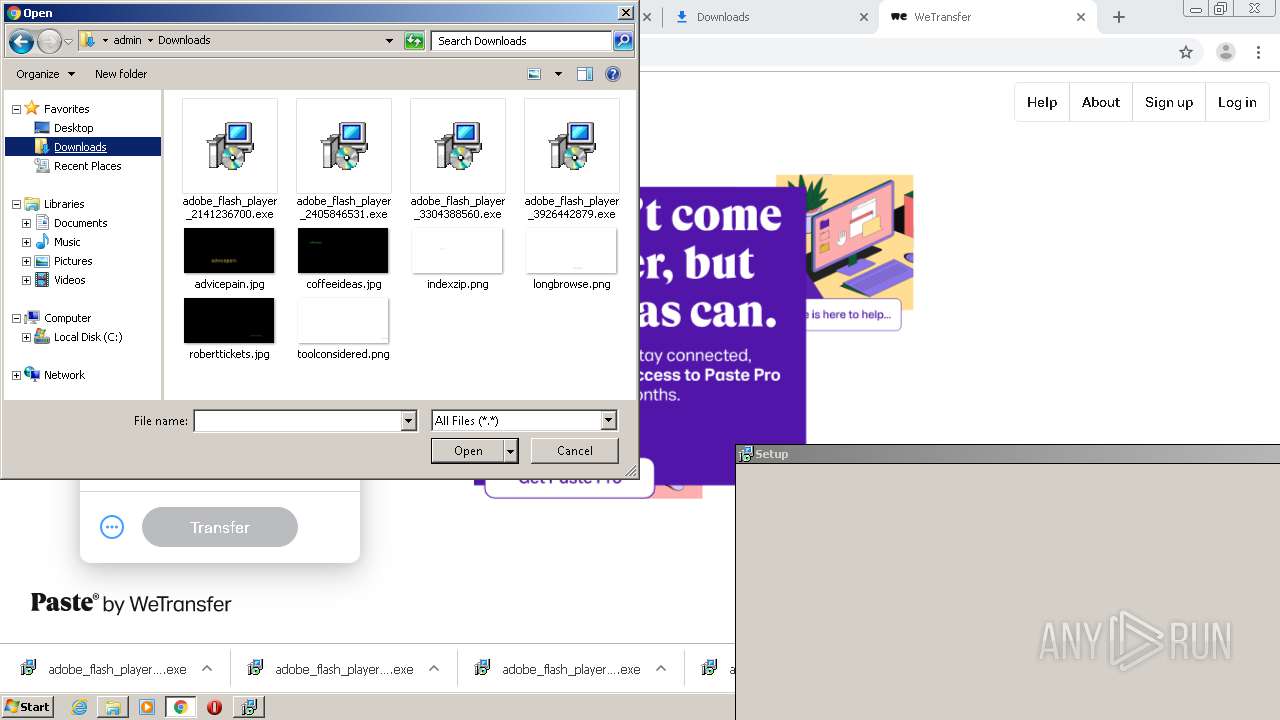Collapse the Libraries tree node
This screenshot has height=720, width=1280.
click(x=16, y=204)
